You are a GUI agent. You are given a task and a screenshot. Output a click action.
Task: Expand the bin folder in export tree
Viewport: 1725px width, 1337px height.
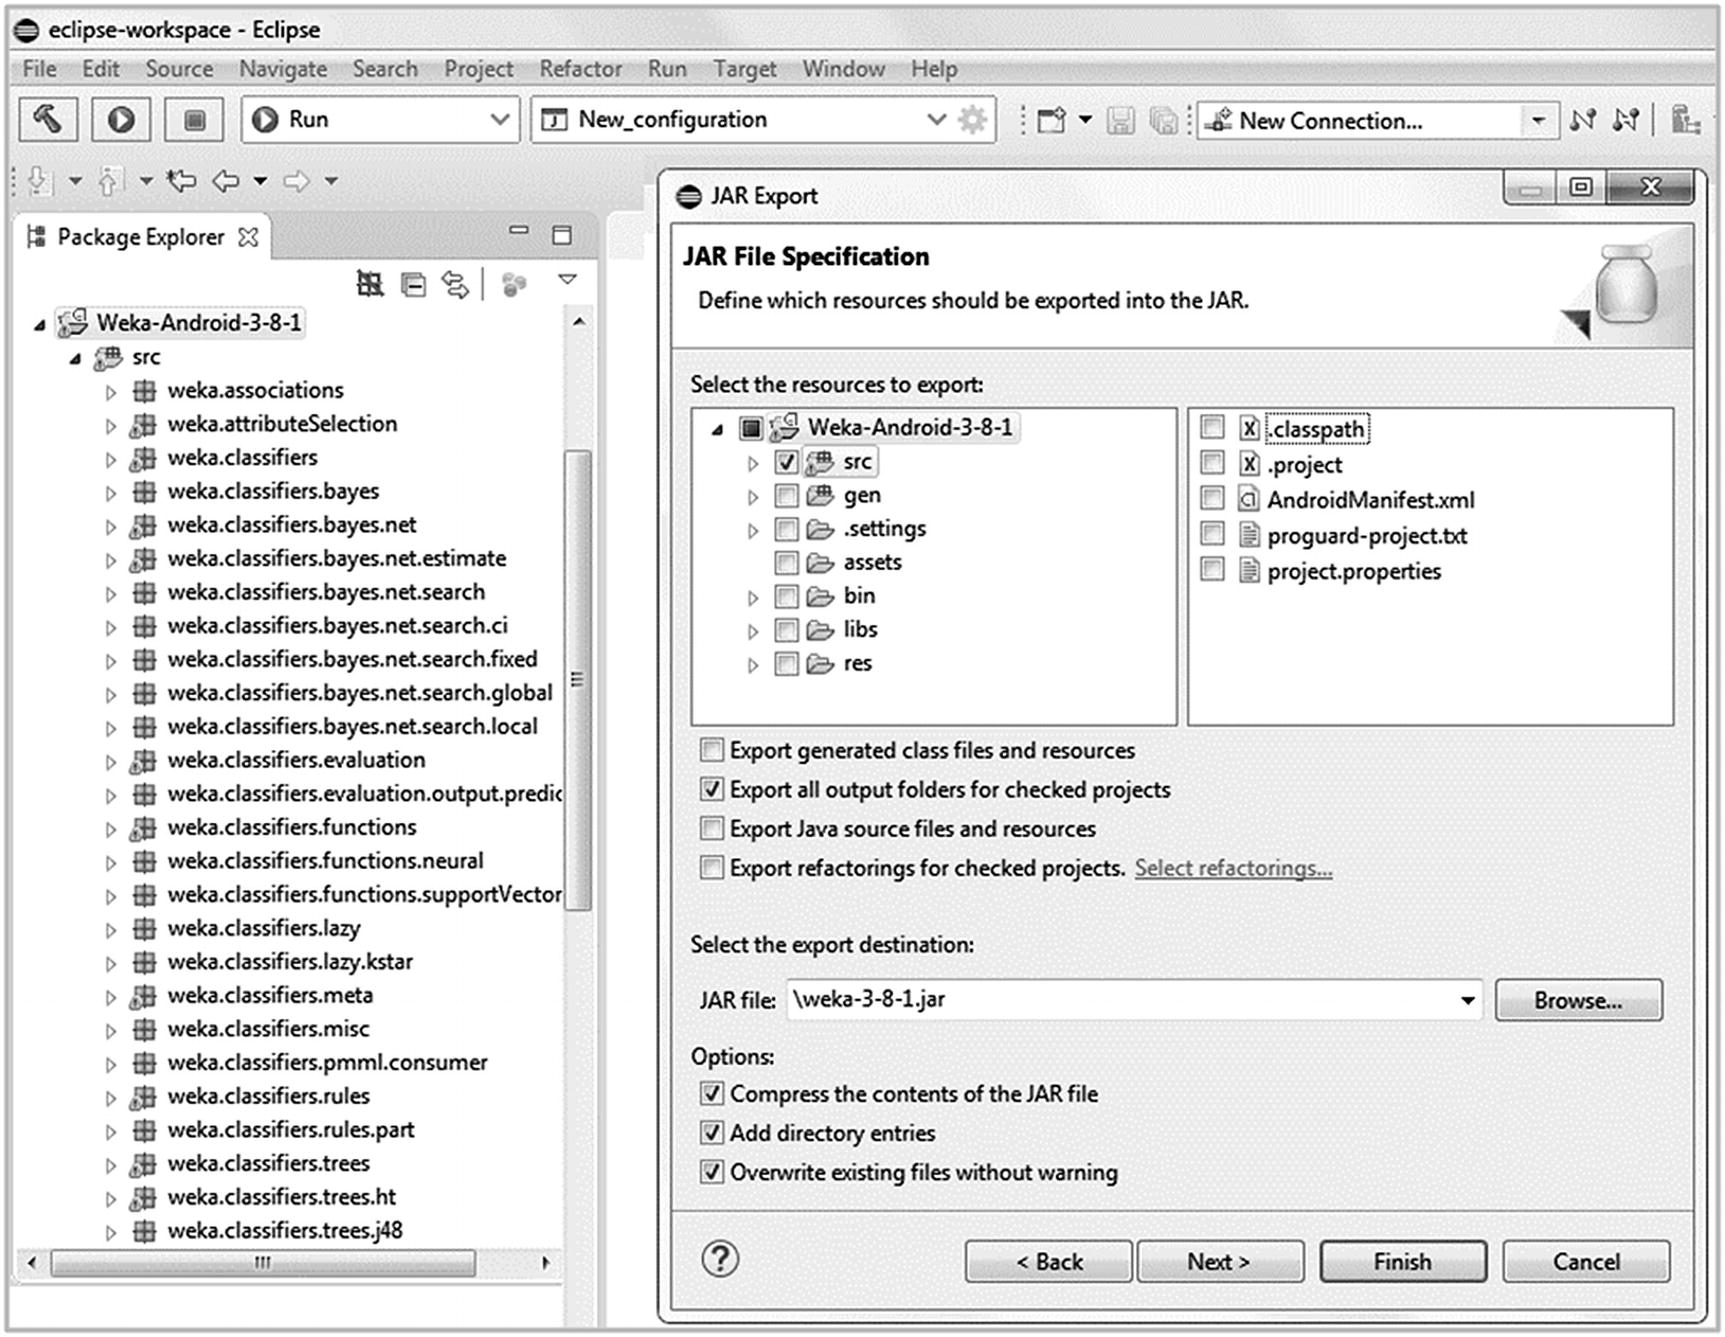[753, 598]
